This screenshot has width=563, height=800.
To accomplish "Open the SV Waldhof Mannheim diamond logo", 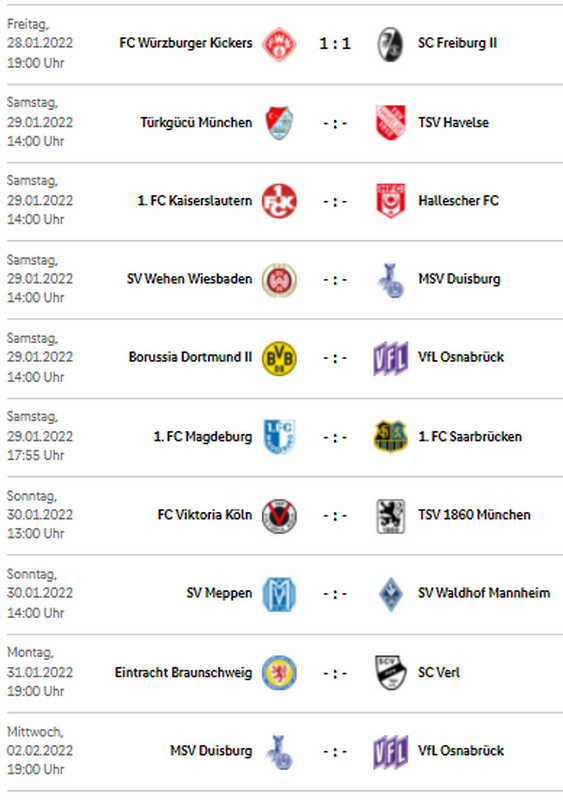I will point(390,594).
